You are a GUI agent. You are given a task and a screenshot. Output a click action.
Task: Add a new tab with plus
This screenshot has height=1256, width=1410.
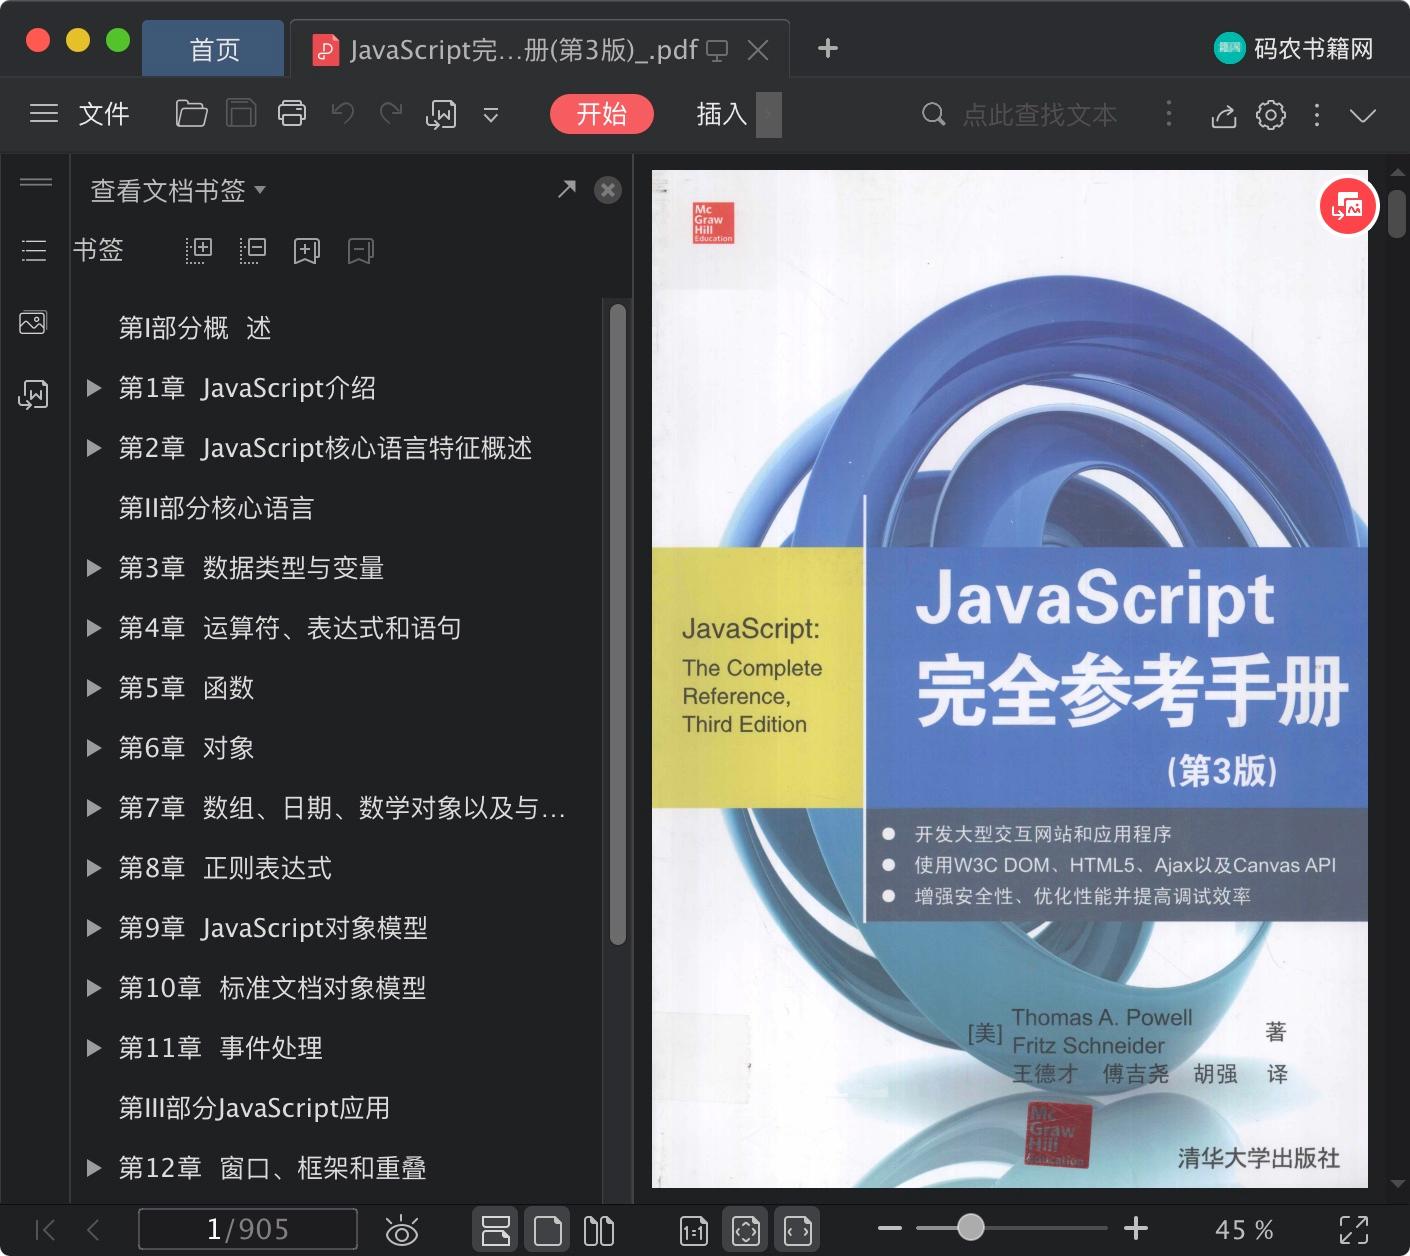(x=828, y=48)
